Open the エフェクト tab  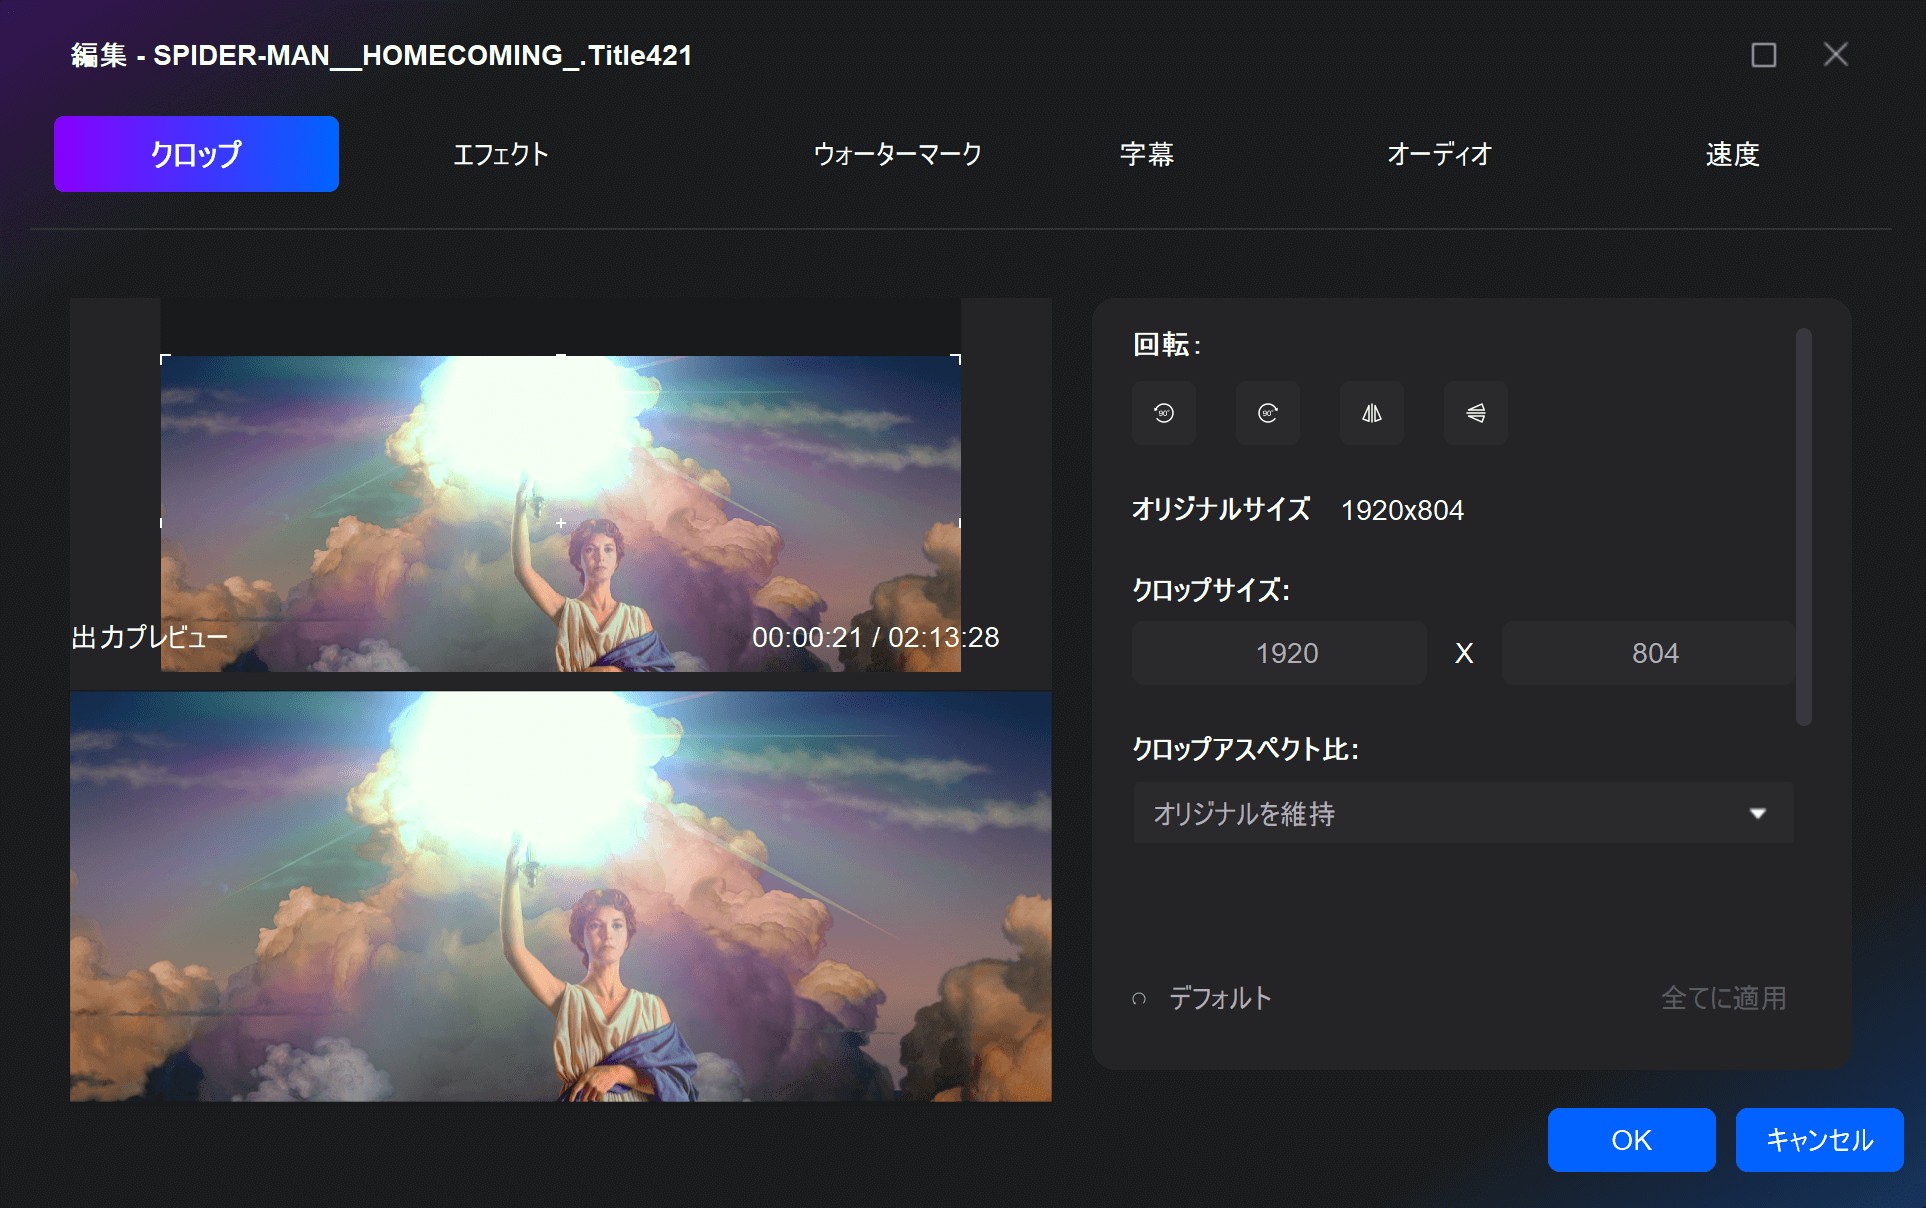(501, 154)
